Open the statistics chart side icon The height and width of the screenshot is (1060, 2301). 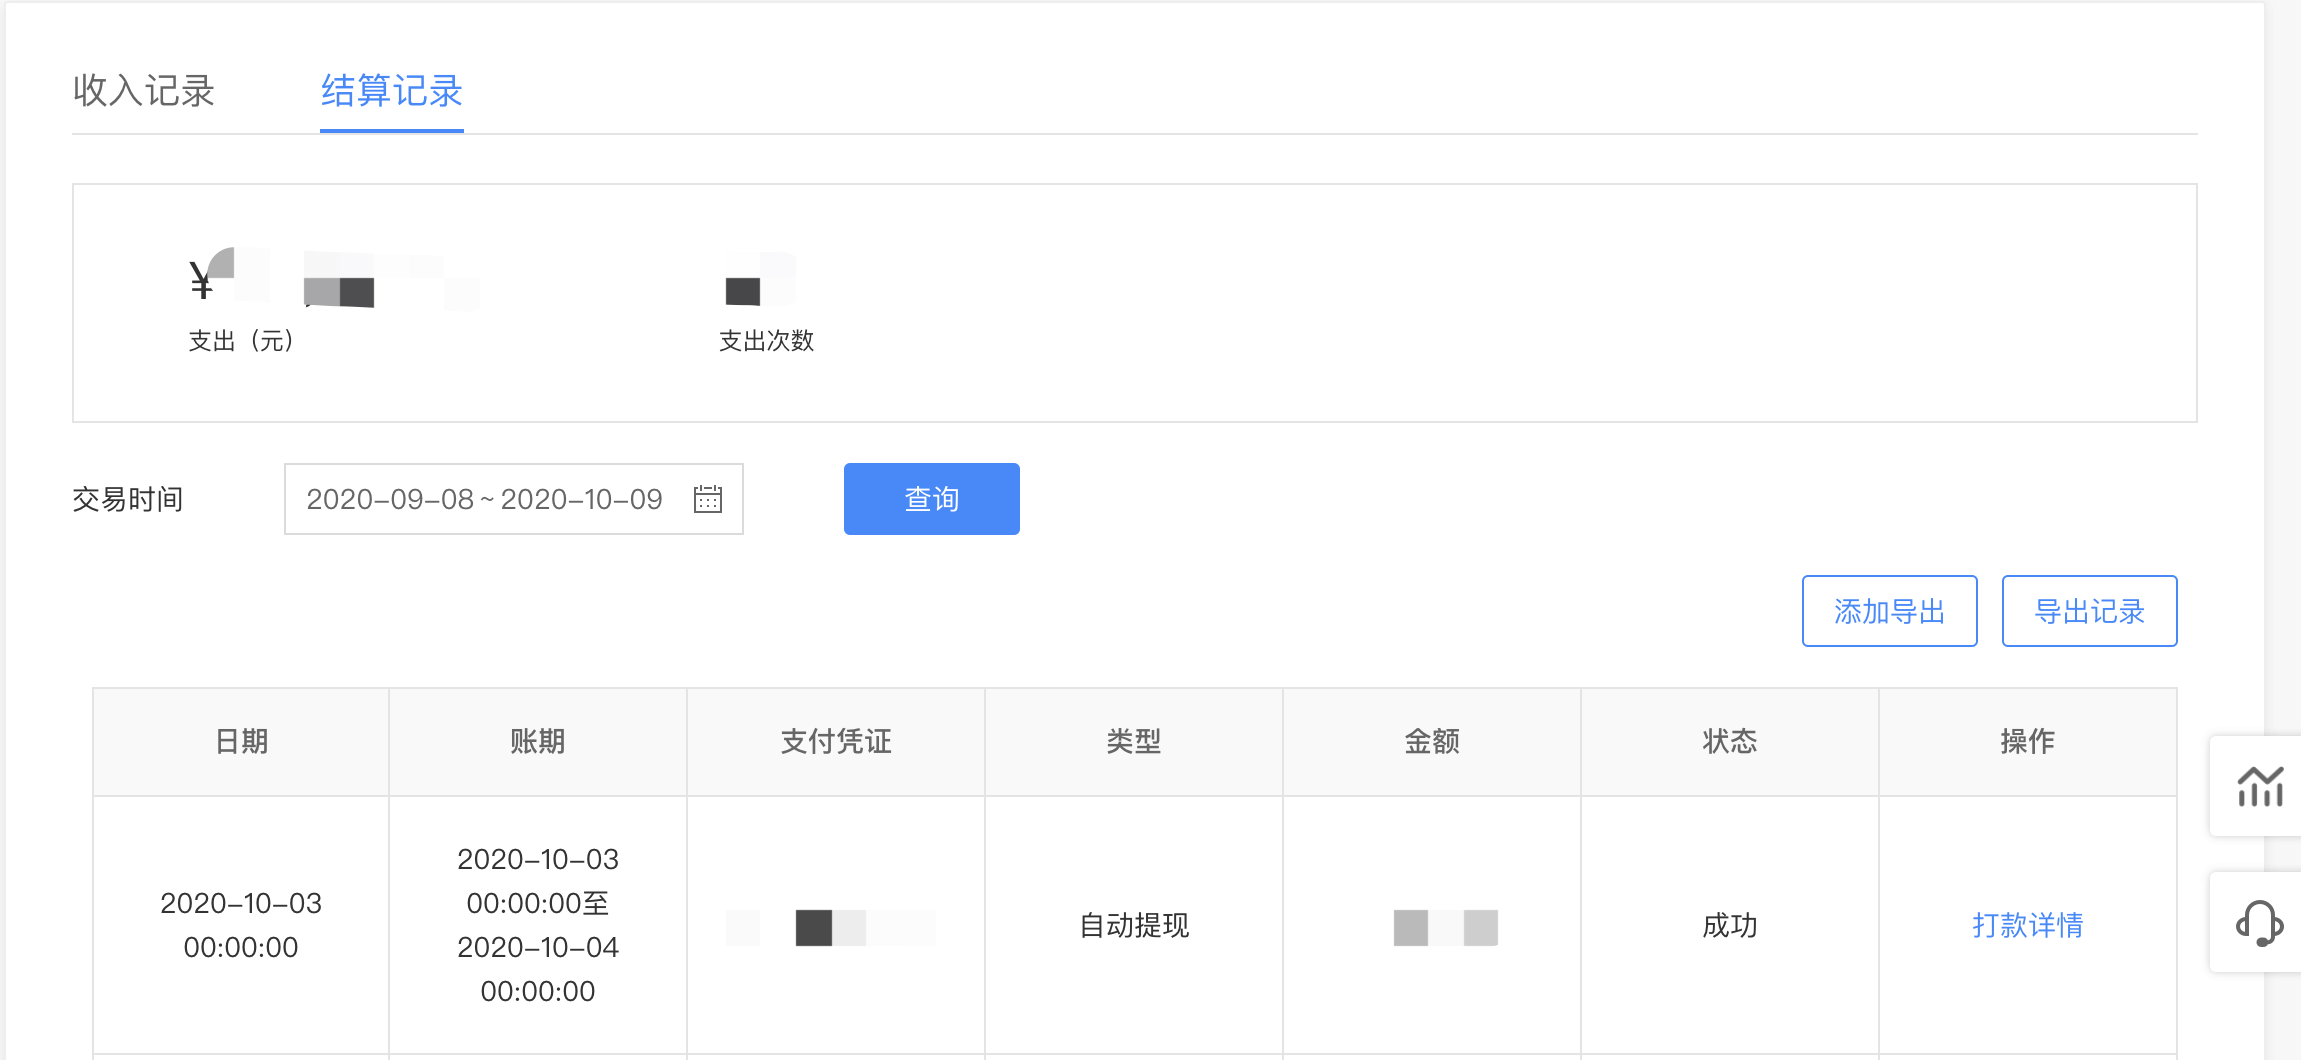pos(2260,786)
